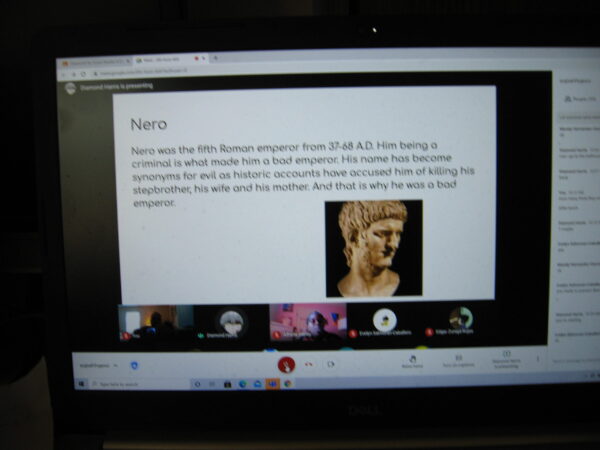Click the chat message input field
This screenshot has height=450, width=600.
pos(574,360)
